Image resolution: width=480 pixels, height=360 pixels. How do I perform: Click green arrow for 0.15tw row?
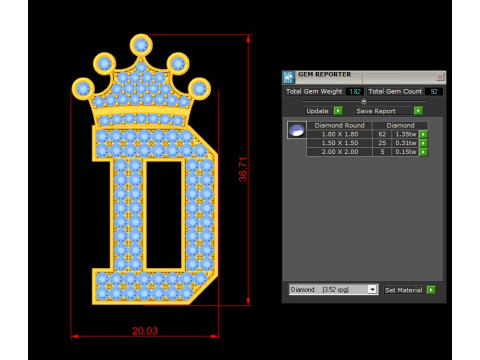[423, 152]
